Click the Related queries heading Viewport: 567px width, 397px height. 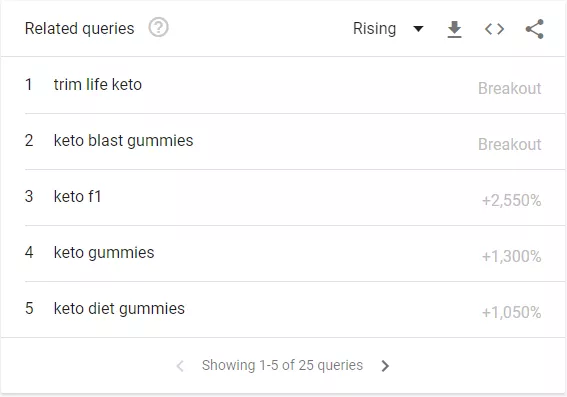(80, 29)
